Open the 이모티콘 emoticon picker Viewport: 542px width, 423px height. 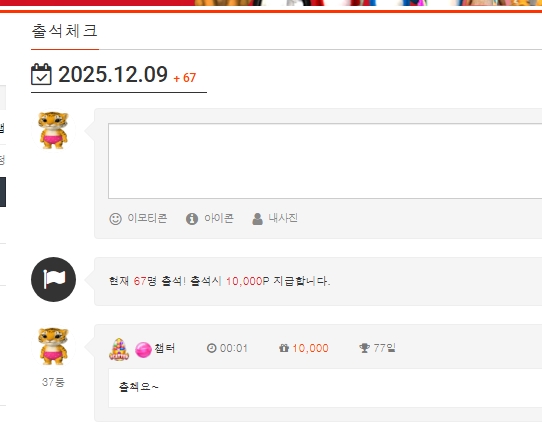[138, 218]
